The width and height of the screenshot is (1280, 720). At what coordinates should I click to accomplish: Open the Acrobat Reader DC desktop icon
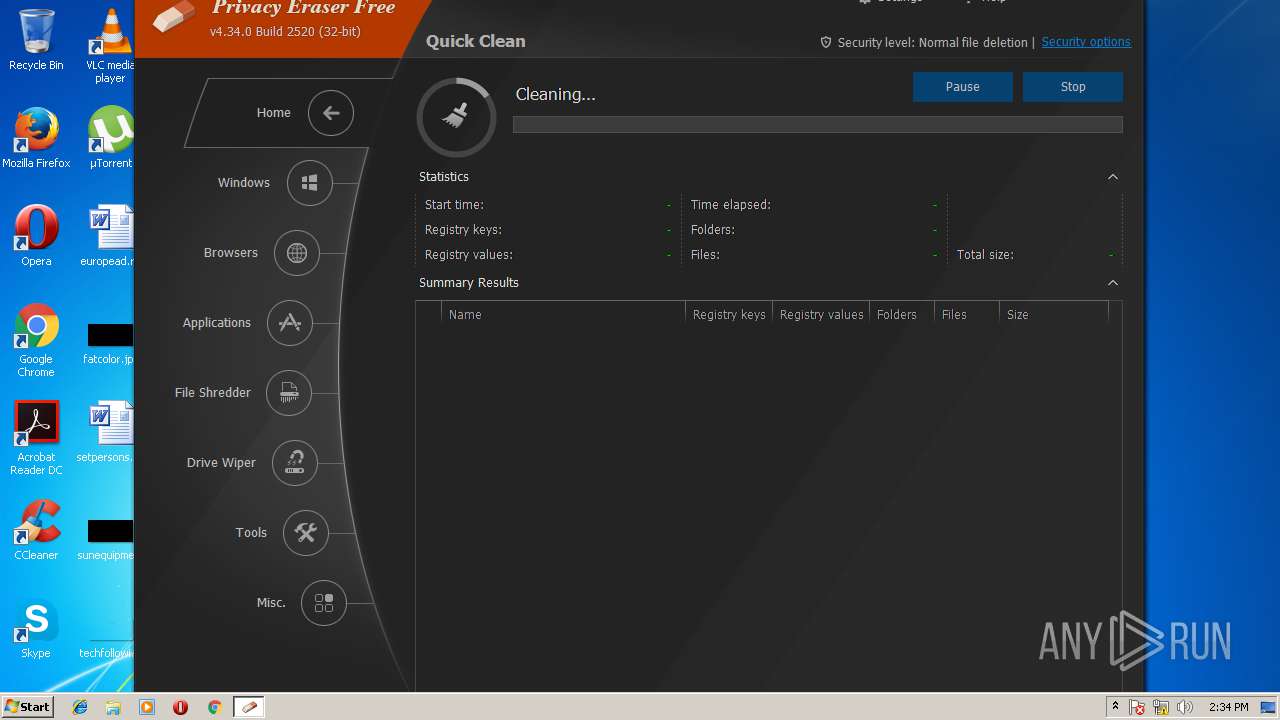(x=36, y=438)
